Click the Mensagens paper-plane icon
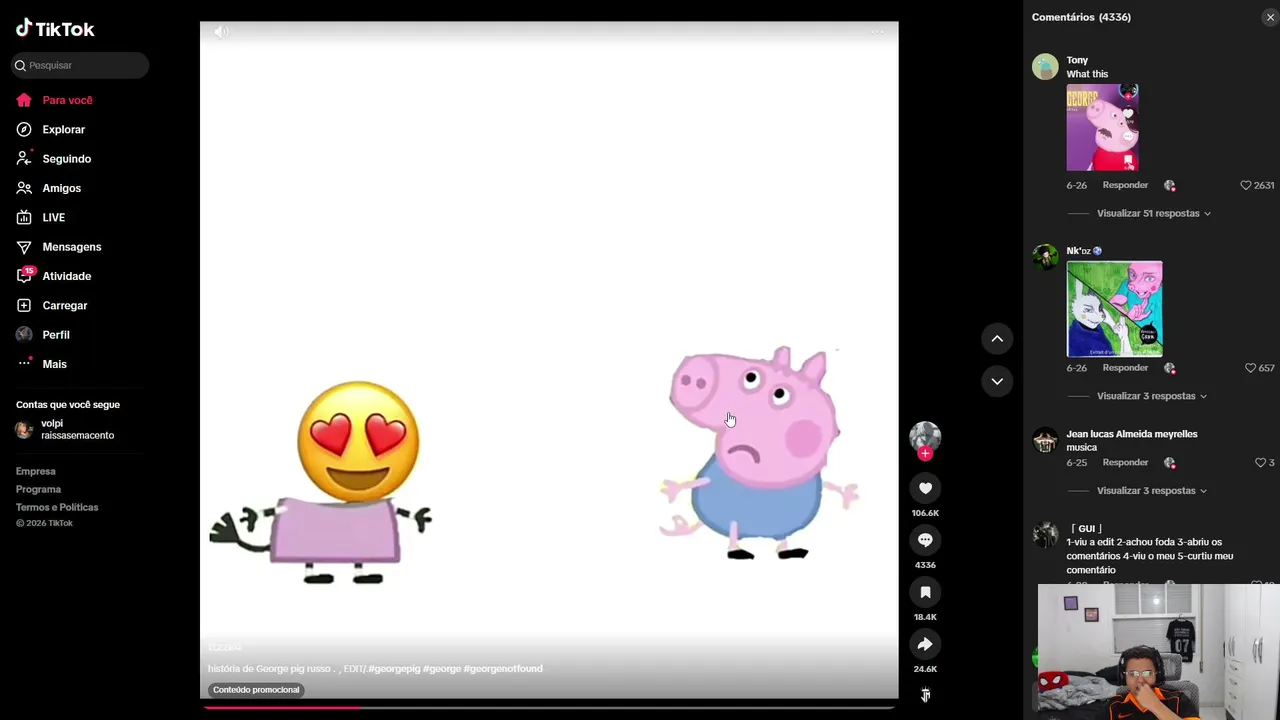Image resolution: width=1280 pixels, height=720 pixels. [24, 247]
